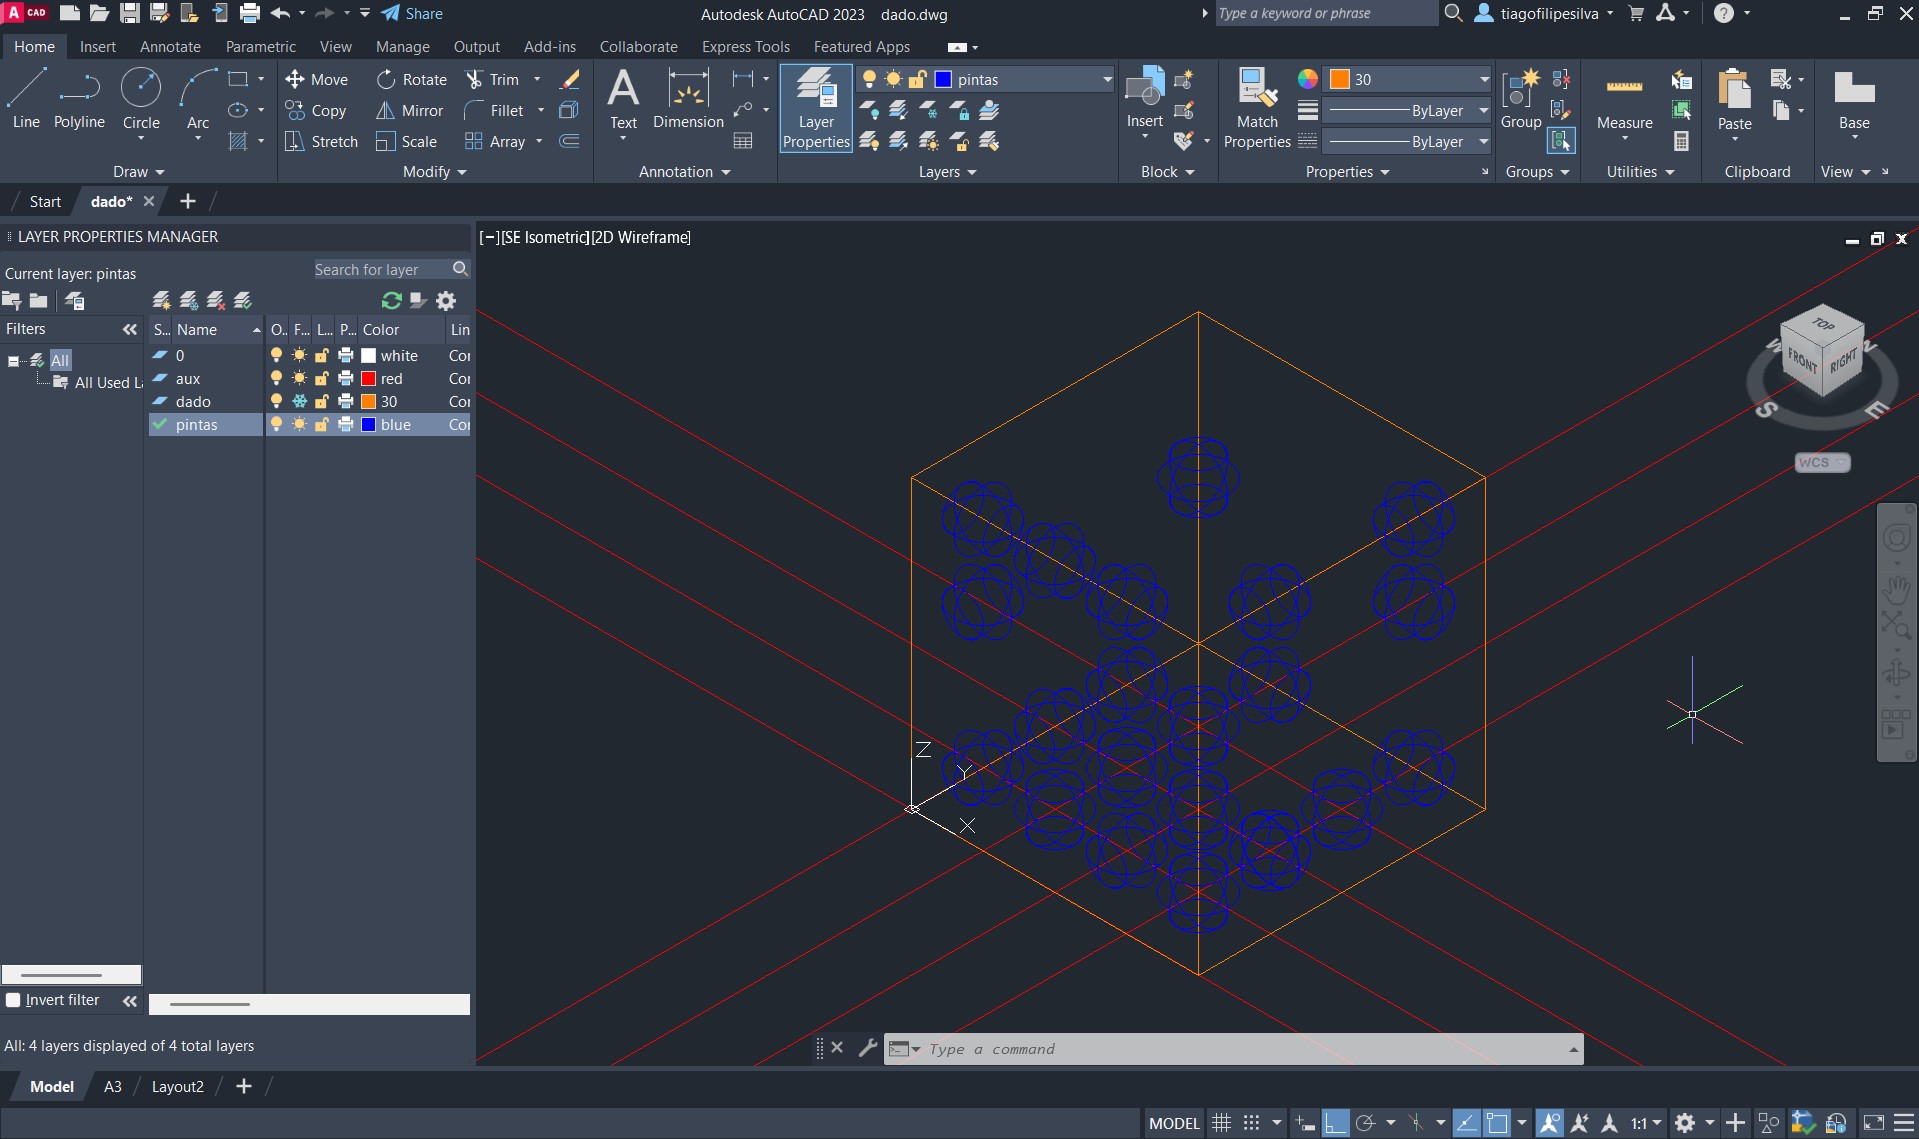Image resolution: width=1919 pixels, height=1139 pixels.
Task: Click the Refresh icon in layer manager
Action: [x=391, y=301]
